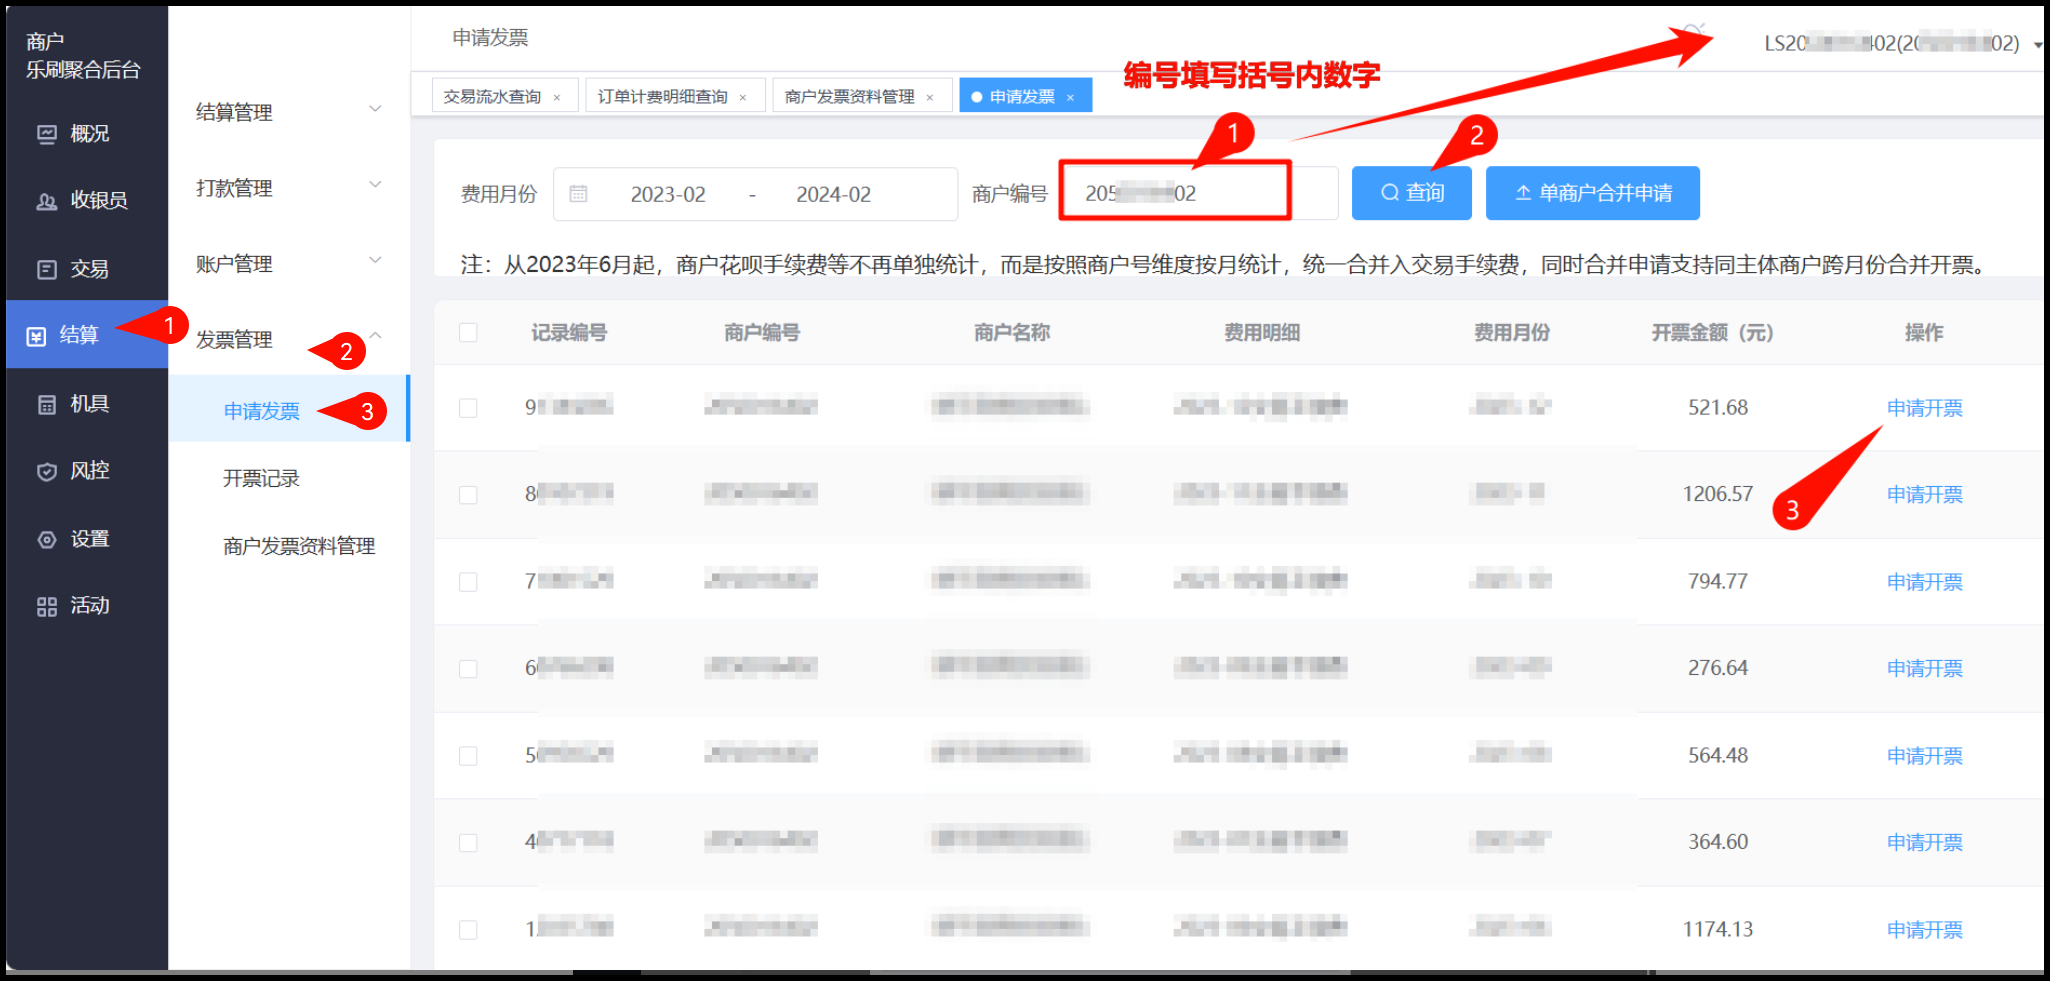The height and width of the screenshot is (981, 2050).
Task: Click the 收银员 cashier icon
Action: pyautogui.click(x=47, y=201)
